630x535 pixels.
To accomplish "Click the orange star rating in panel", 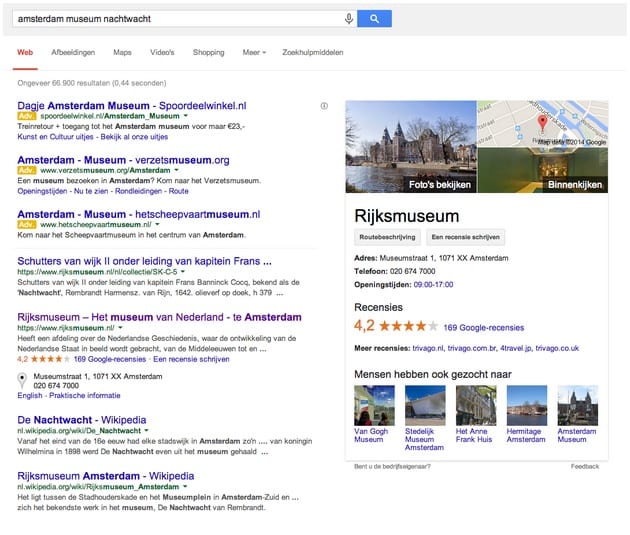I will coord(408,326).
